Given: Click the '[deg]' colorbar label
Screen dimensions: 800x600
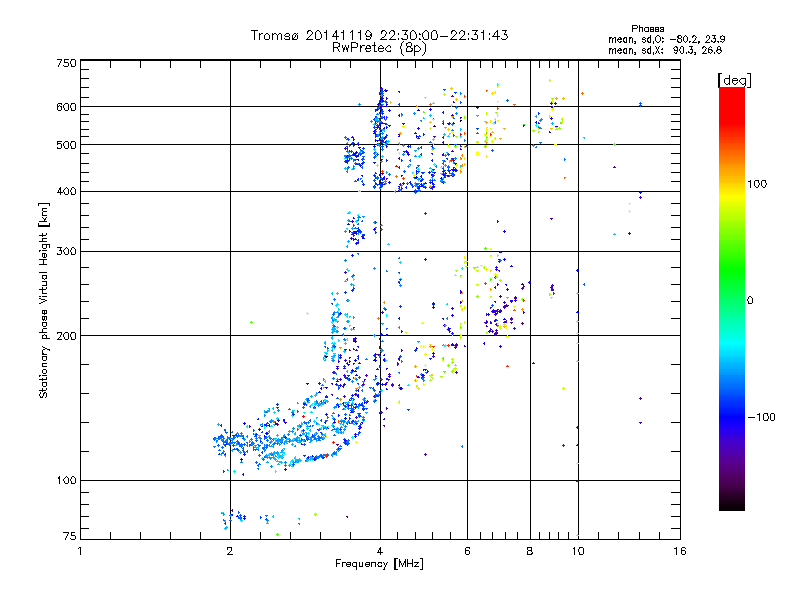Looking at the screenshot, I should [x=734, y=80].
